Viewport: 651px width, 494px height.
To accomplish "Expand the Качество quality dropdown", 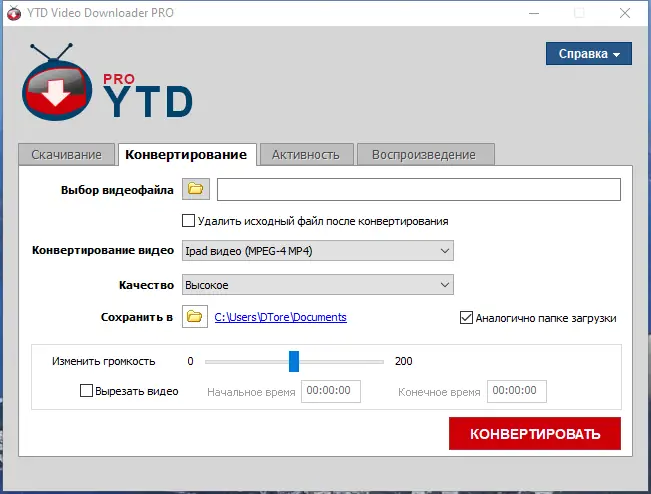I will click(318, 285).
